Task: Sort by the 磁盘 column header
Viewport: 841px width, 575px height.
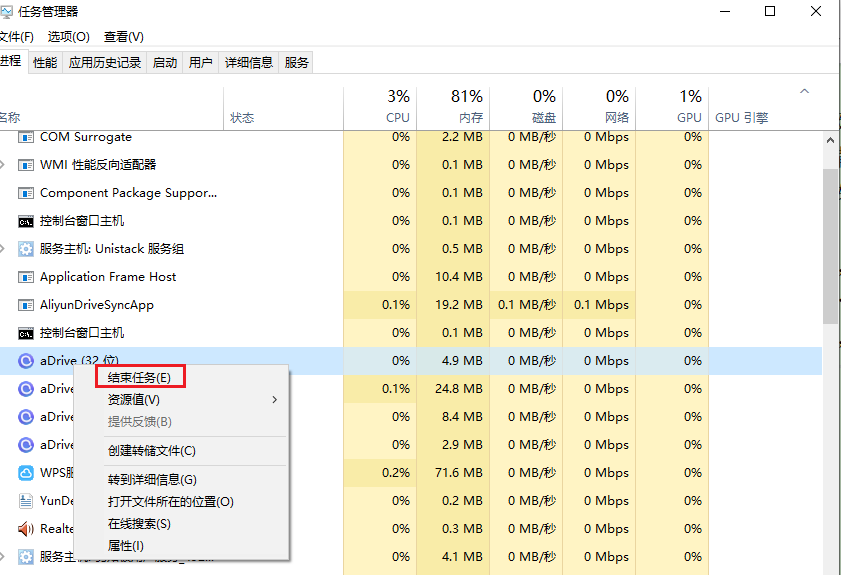Action: [x=526, y=107]
